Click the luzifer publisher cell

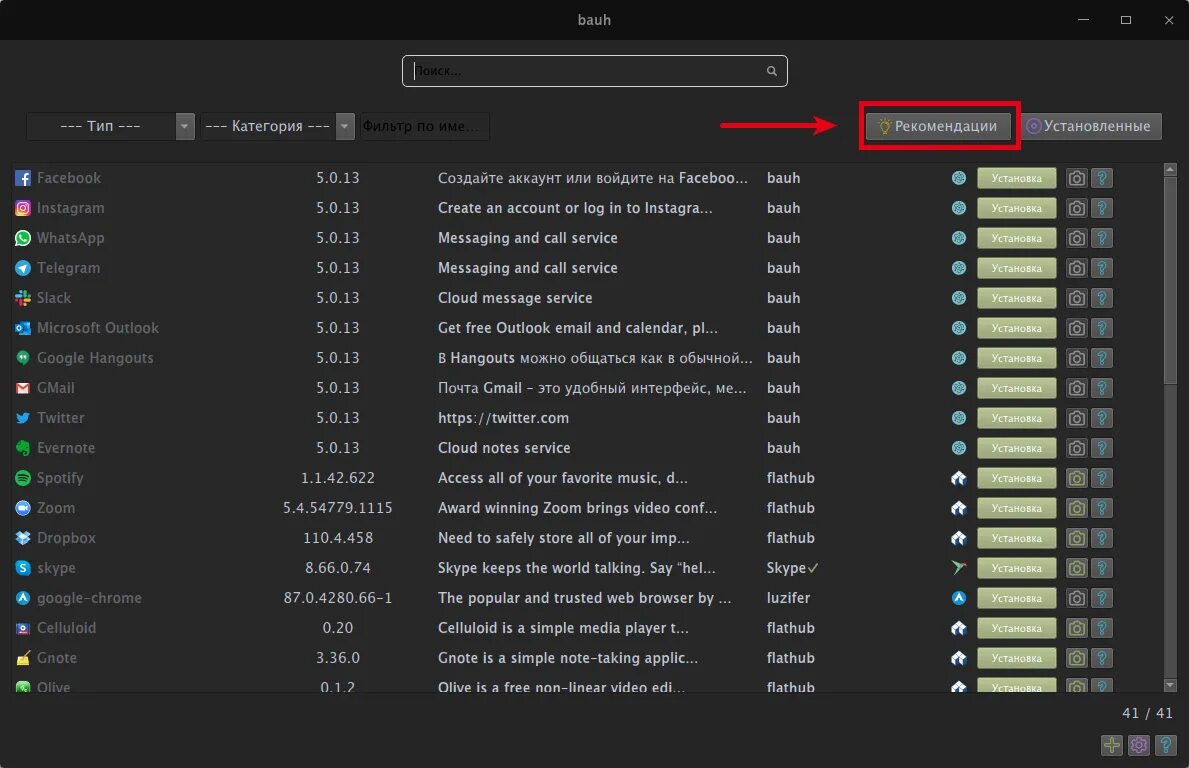(x=789, y=598)
